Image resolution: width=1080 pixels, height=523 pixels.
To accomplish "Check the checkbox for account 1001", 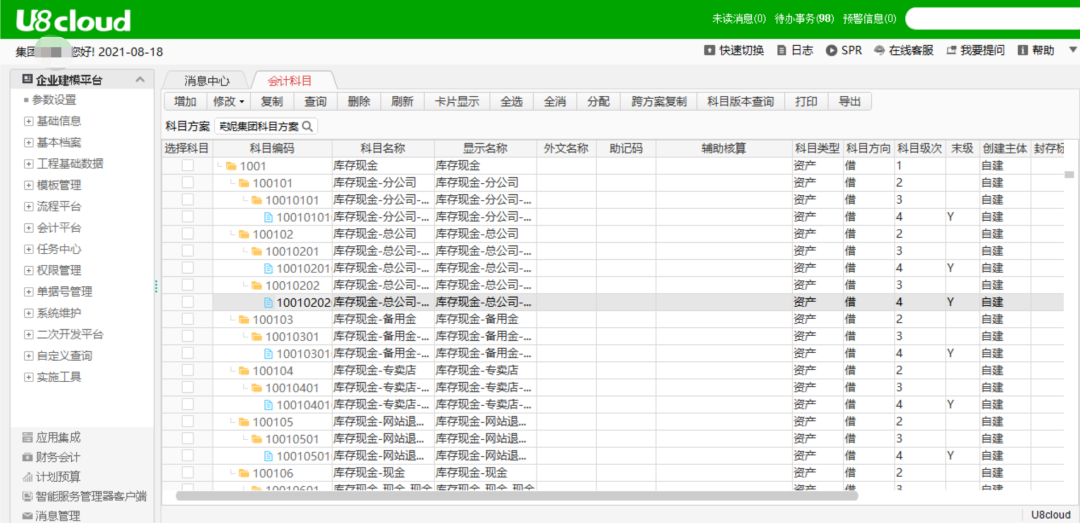I will [x=187, y=166].
